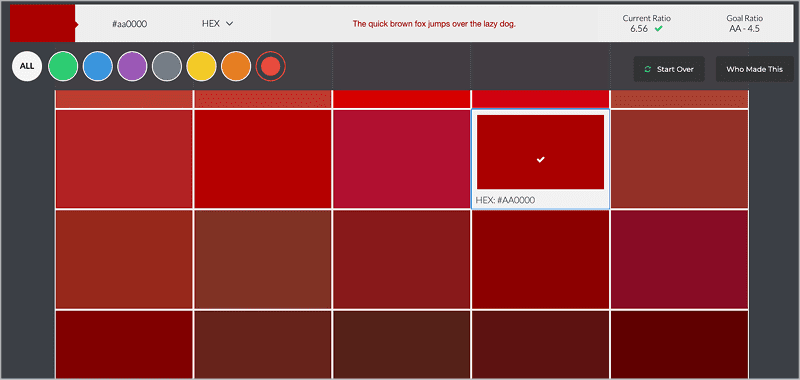The height and width of the screenshot is (380, 800).
Task: Select the darkest brown swatch in bottom row center
Action: 401,344
